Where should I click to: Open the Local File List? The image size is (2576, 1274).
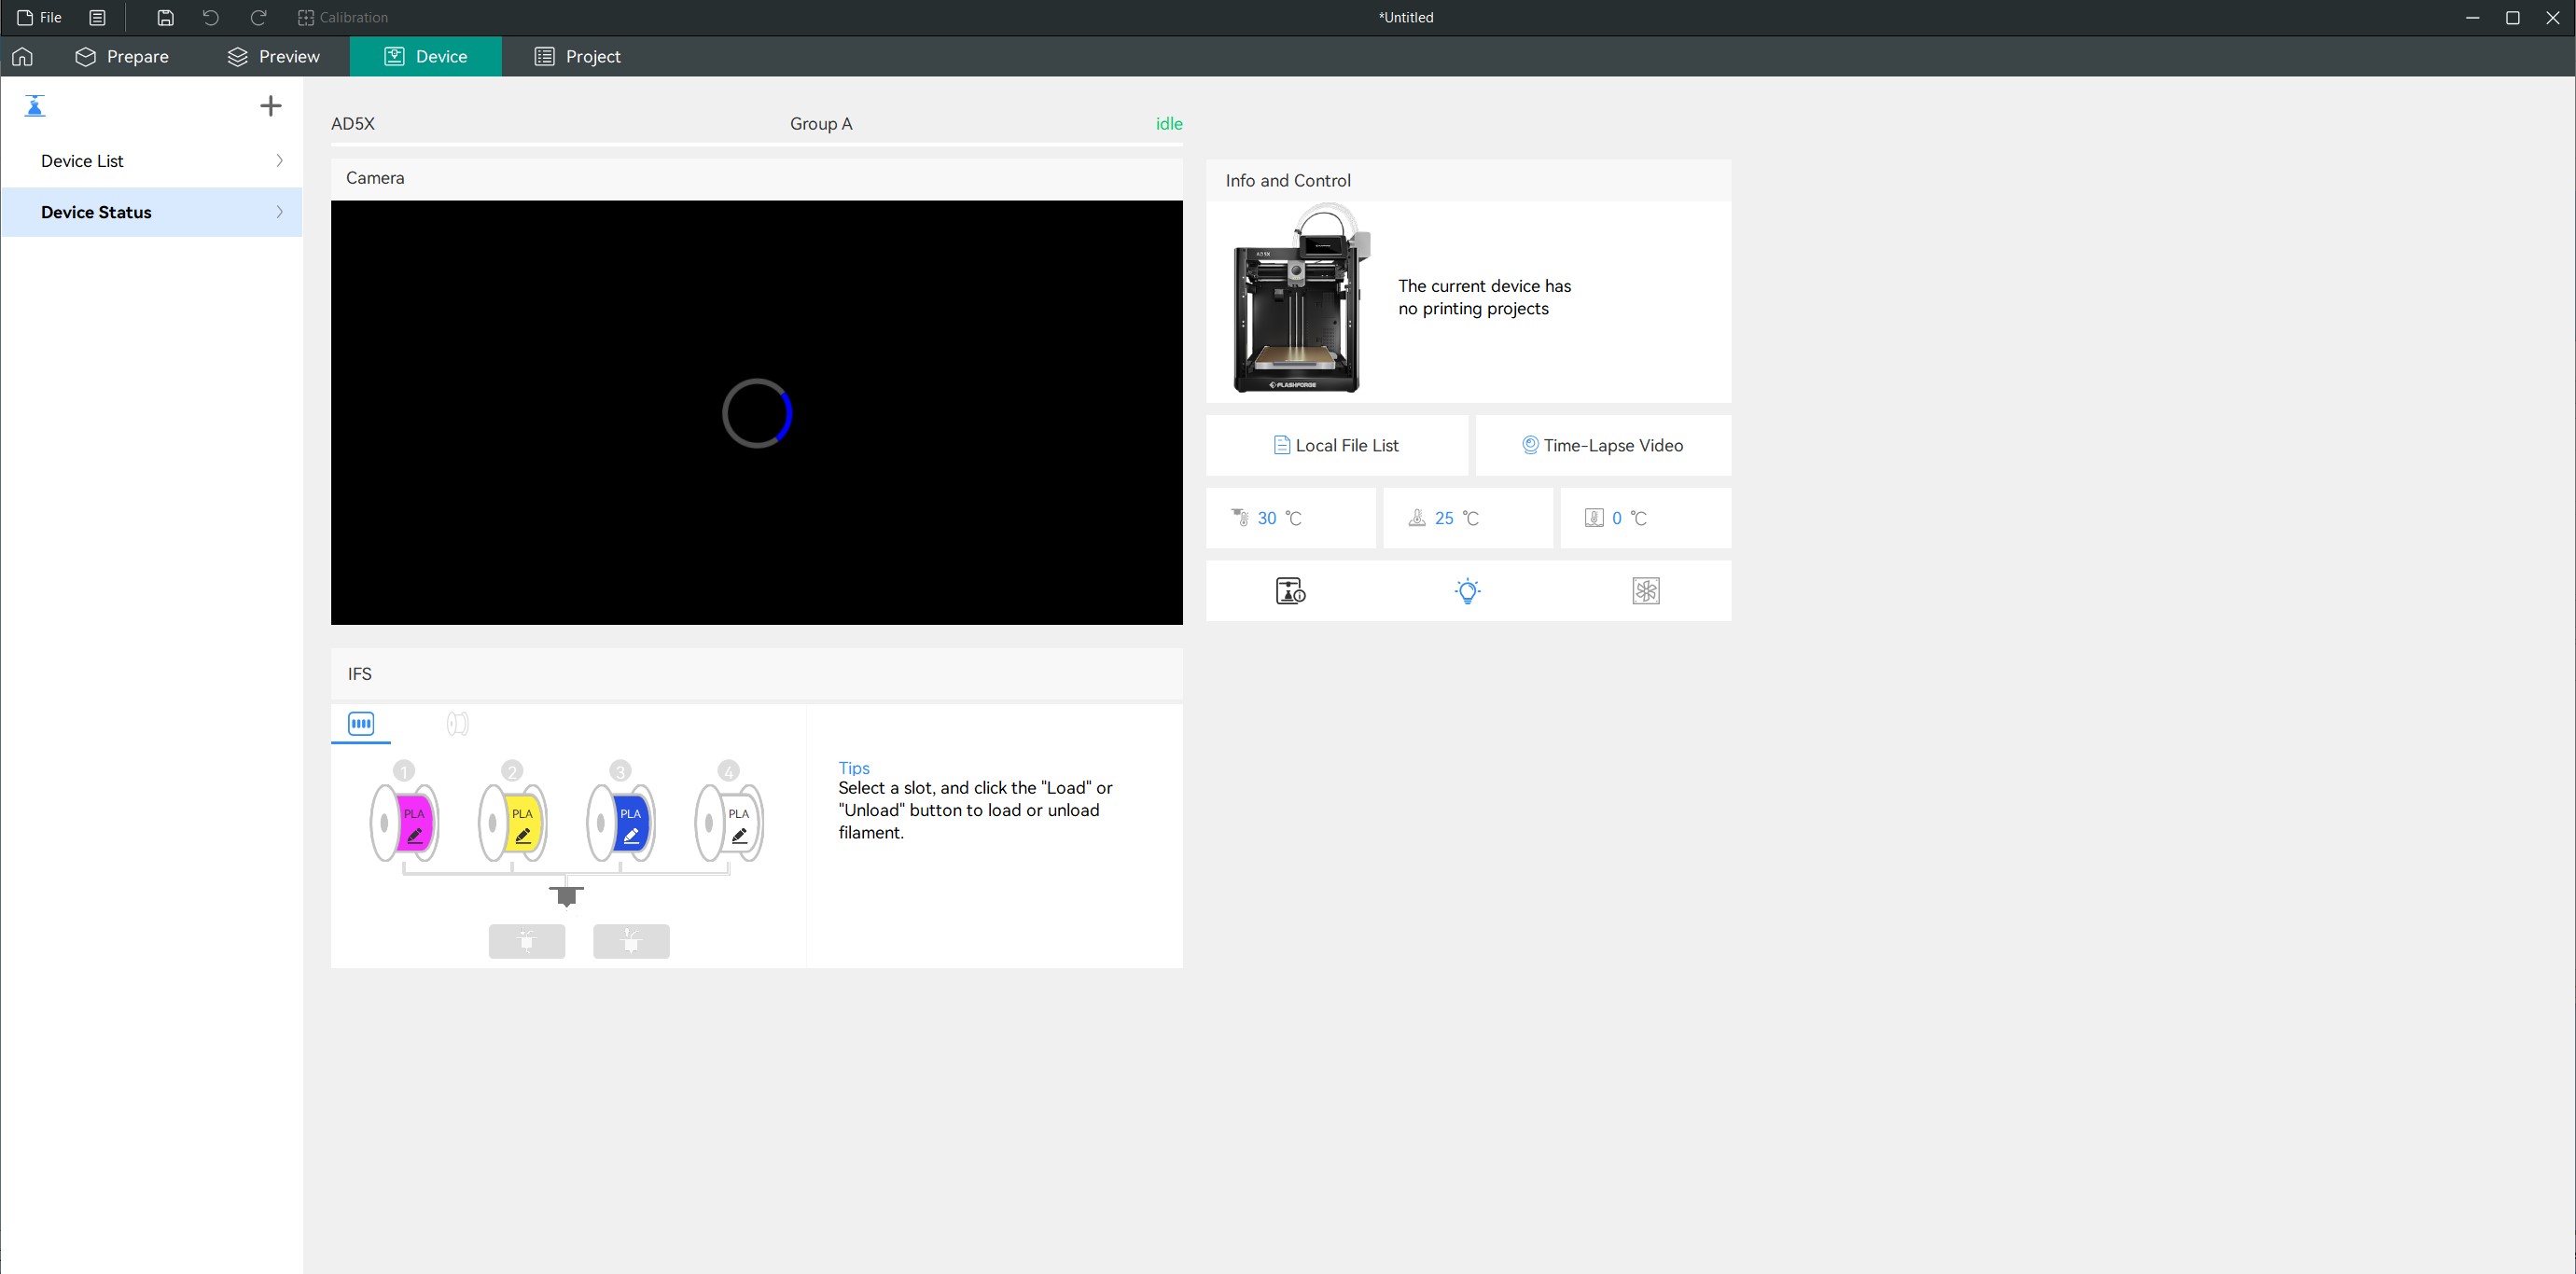click(1336, 446)
